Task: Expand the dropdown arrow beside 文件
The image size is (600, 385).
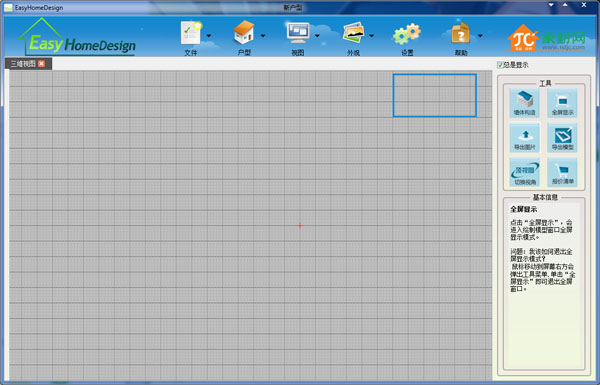Action: click(x=209, y=36)
